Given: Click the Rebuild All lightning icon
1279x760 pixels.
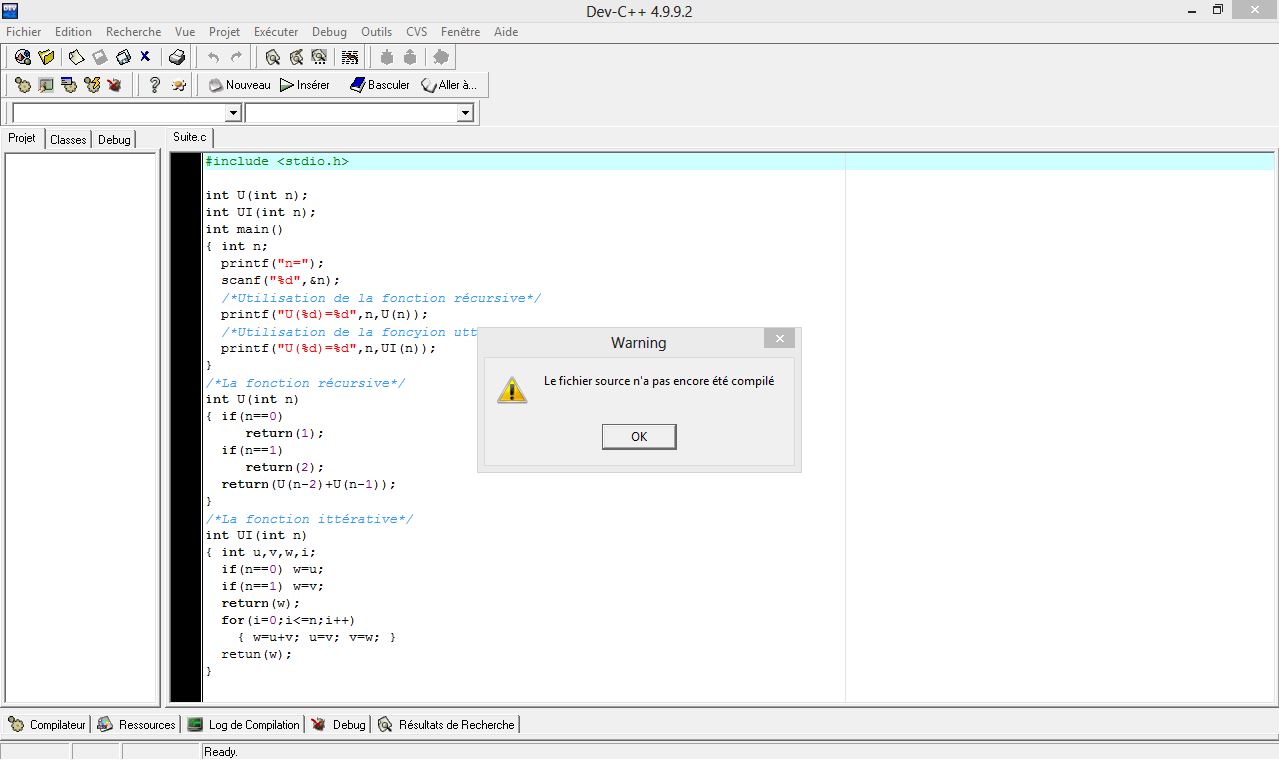Looking at the screenshot, I should click(x=92, y=85).
